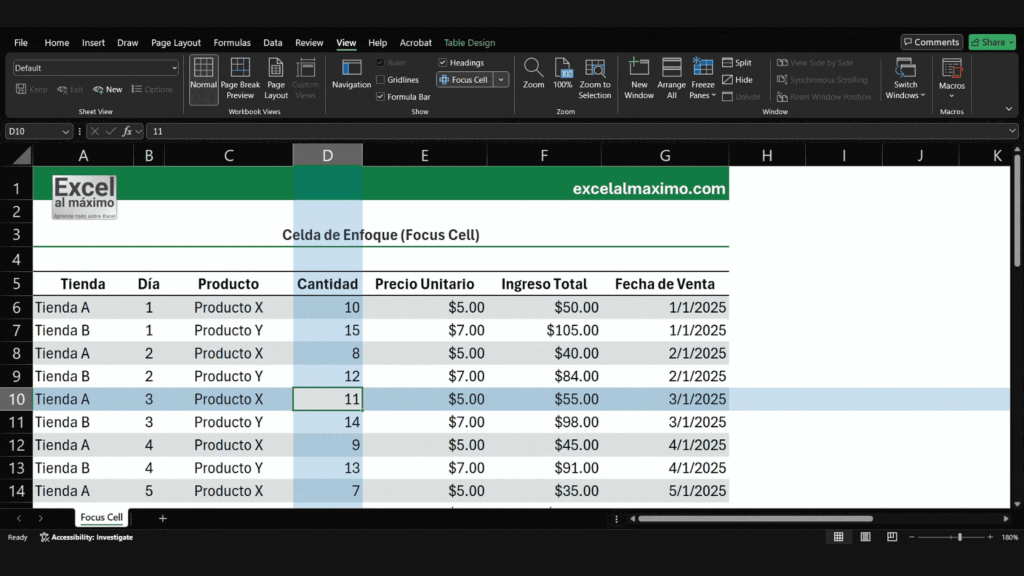
Task: Open the Zoom dialog
Action: [x=533, y=73]
